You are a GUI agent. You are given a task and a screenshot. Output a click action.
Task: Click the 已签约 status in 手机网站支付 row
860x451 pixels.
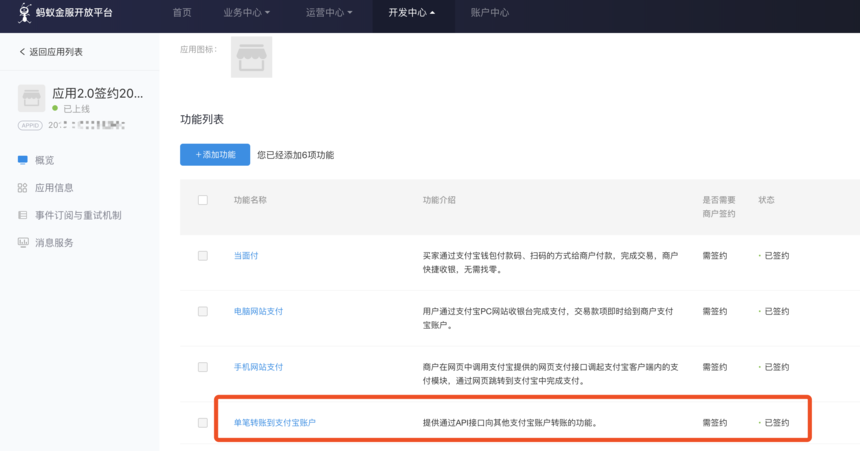click(777, 367)
